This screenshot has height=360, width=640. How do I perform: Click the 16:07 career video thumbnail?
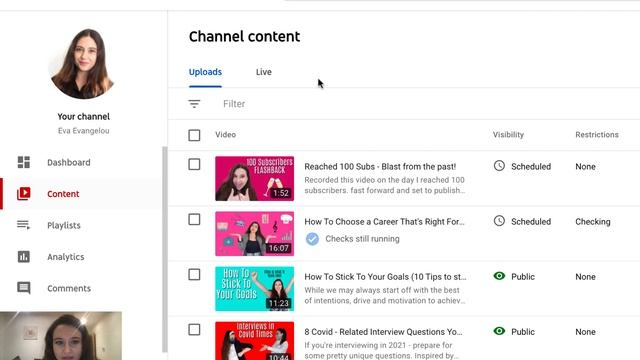[255, 233]
